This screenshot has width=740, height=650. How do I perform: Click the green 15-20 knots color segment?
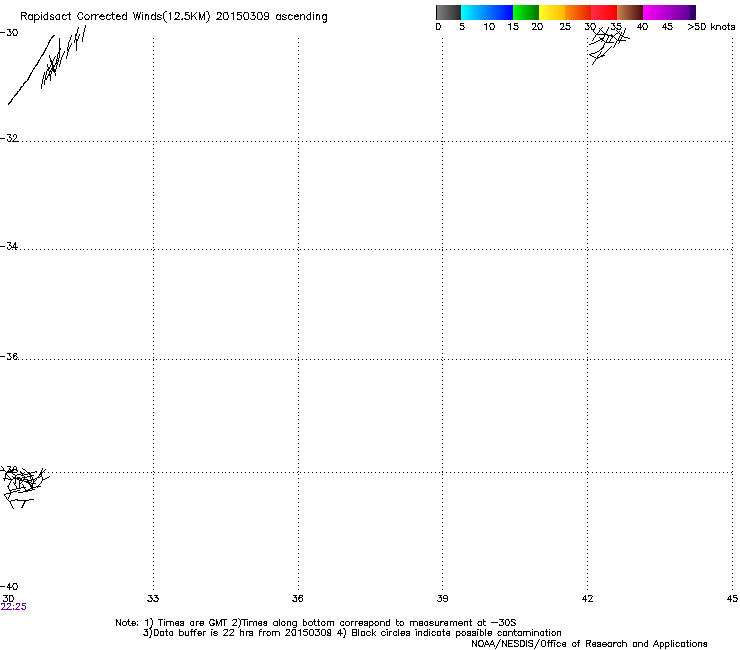pyautogui.click(x=526, y=12)
